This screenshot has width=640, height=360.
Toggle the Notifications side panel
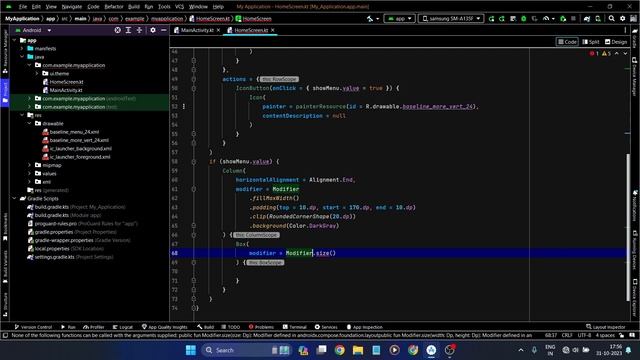(x=635, y=205)
